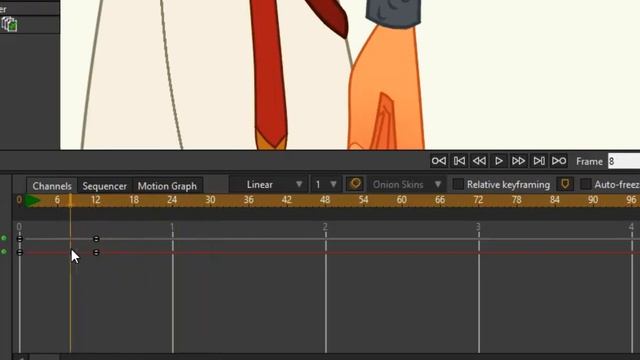The image size is (640, 360).
Task: Click frame 12 on the timeline ruler
Action: click(96, 200)
